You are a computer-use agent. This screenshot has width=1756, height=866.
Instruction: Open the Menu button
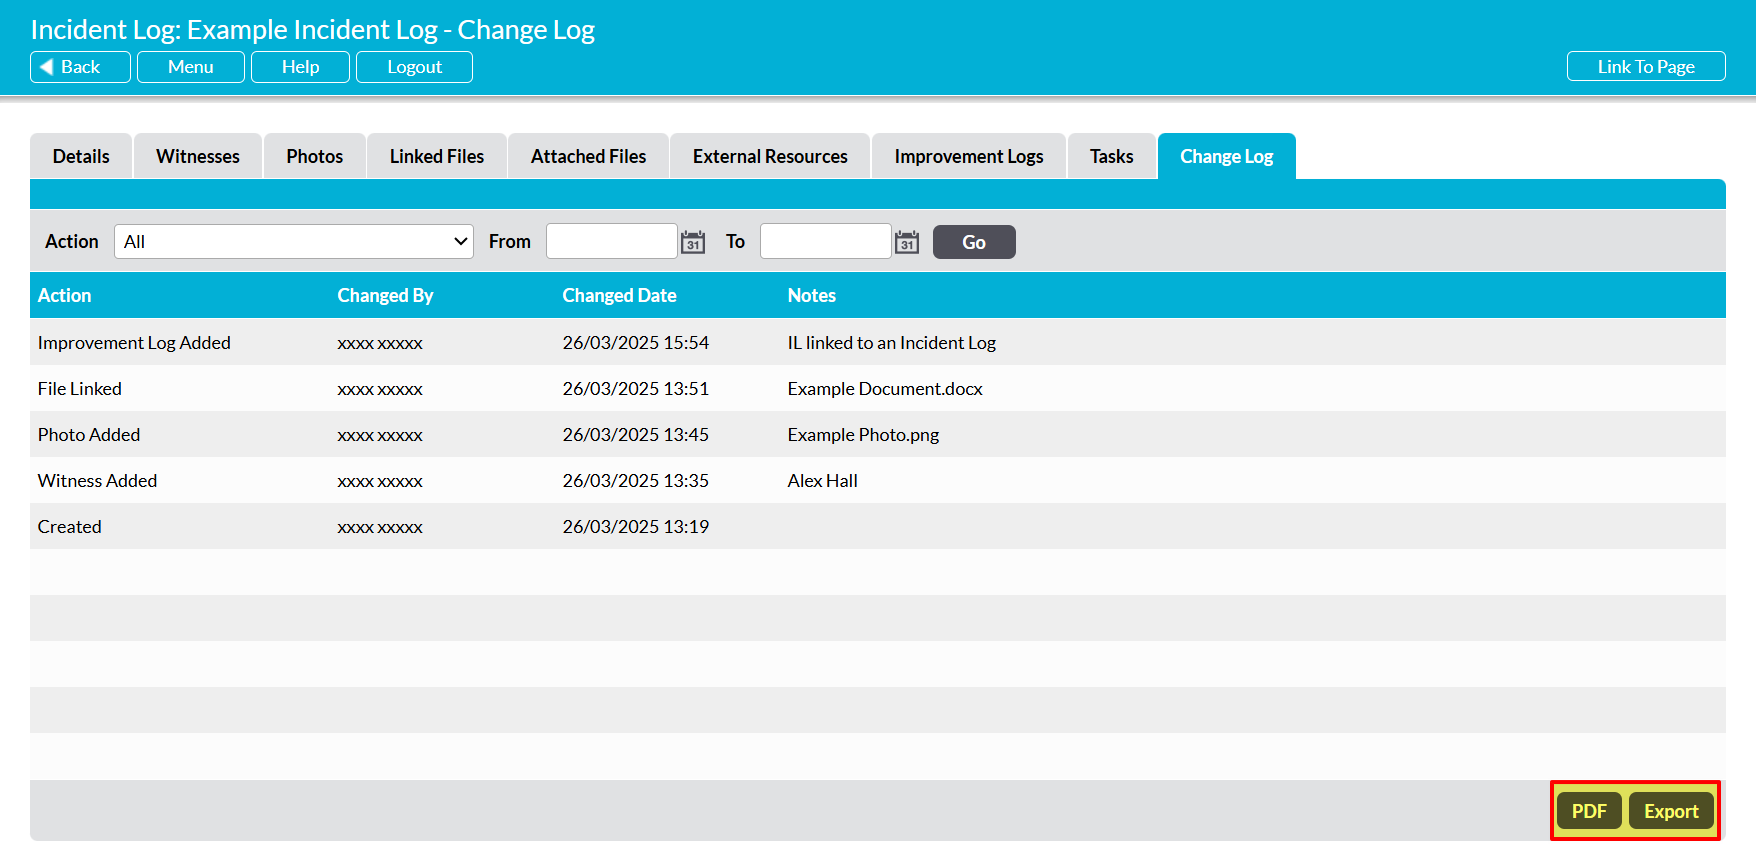191,67
